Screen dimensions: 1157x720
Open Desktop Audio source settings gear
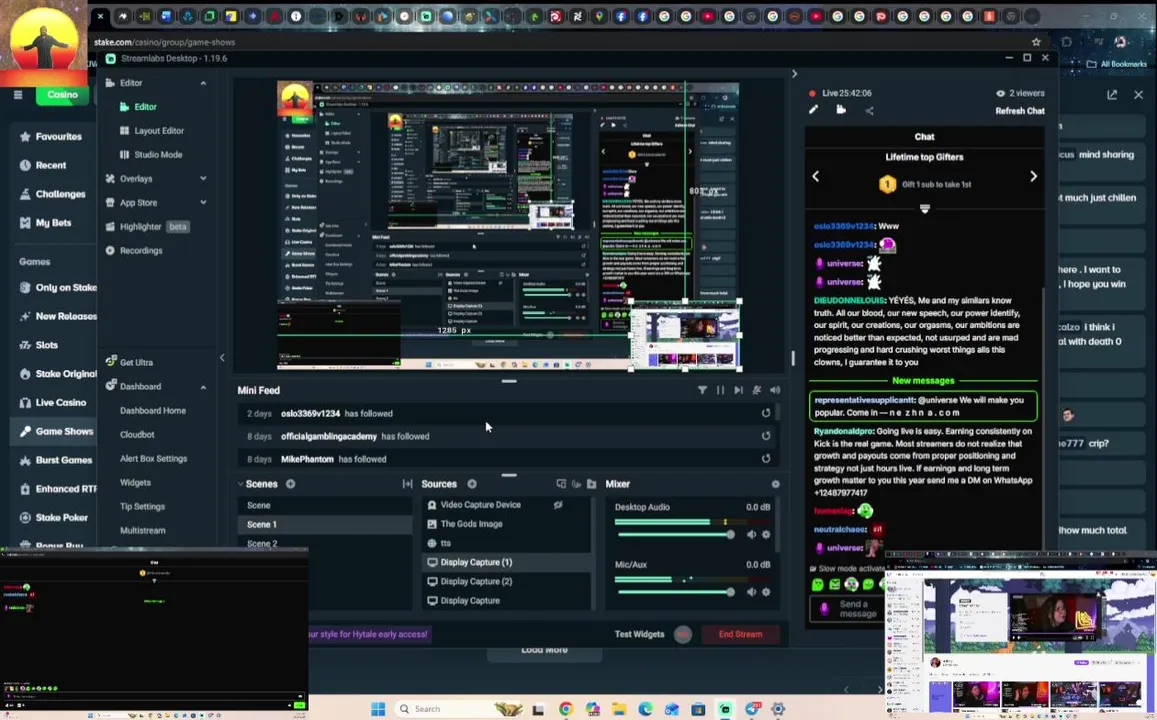[766, 535]
